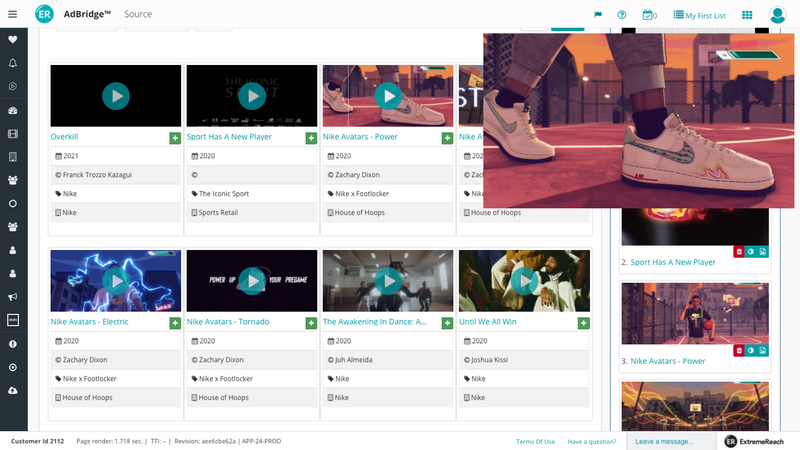Open The Awakening In Dance title link

[x=375, y=322]
